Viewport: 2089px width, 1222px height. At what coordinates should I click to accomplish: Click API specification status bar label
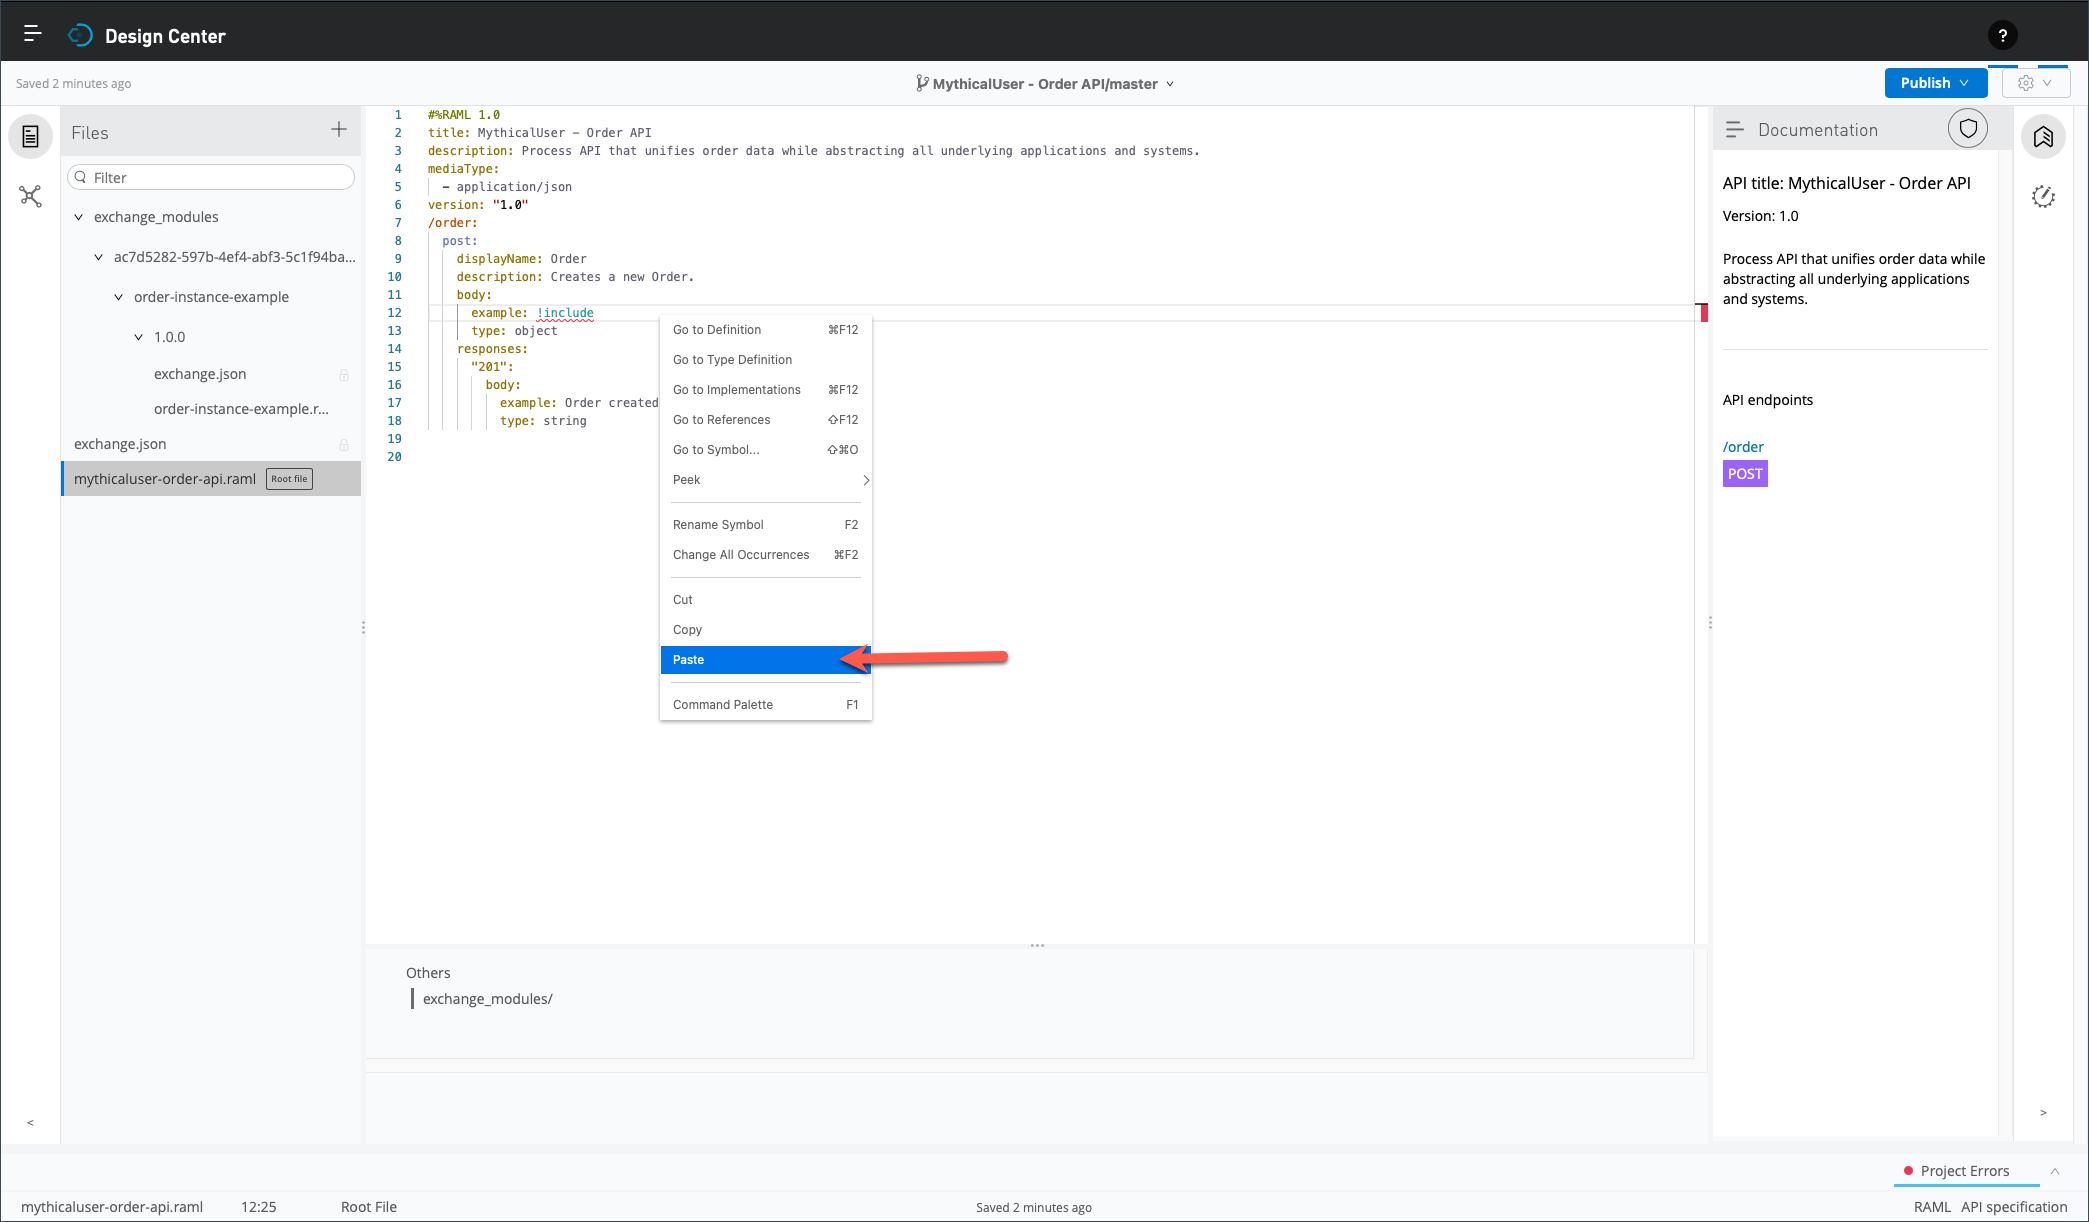pos(2014,1207)
